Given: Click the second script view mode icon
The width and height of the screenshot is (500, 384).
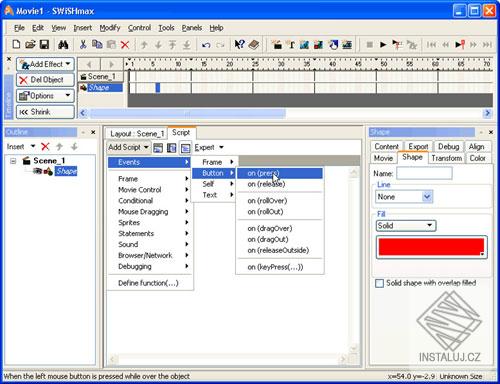Looking at the screenshot, I should pos(172,148).
